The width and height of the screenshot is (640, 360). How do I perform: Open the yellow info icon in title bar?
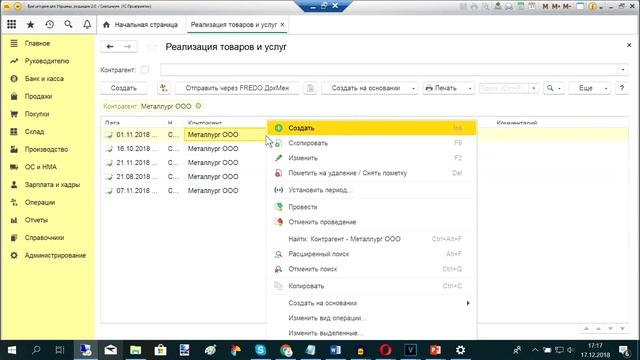593,7
